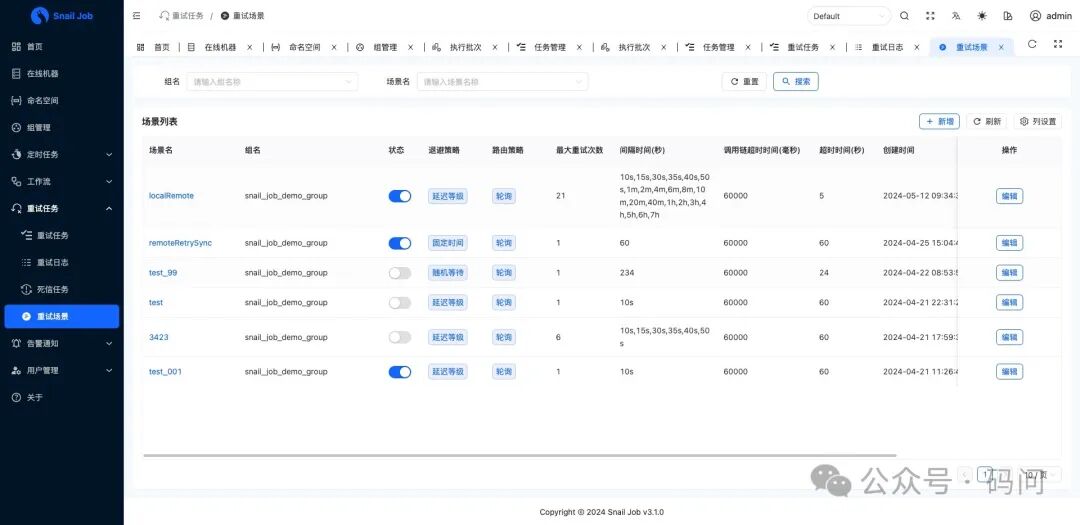The image size is (1080, 525).
Task: Open 在线机器 in the sidebar
Action: [62, 74]
